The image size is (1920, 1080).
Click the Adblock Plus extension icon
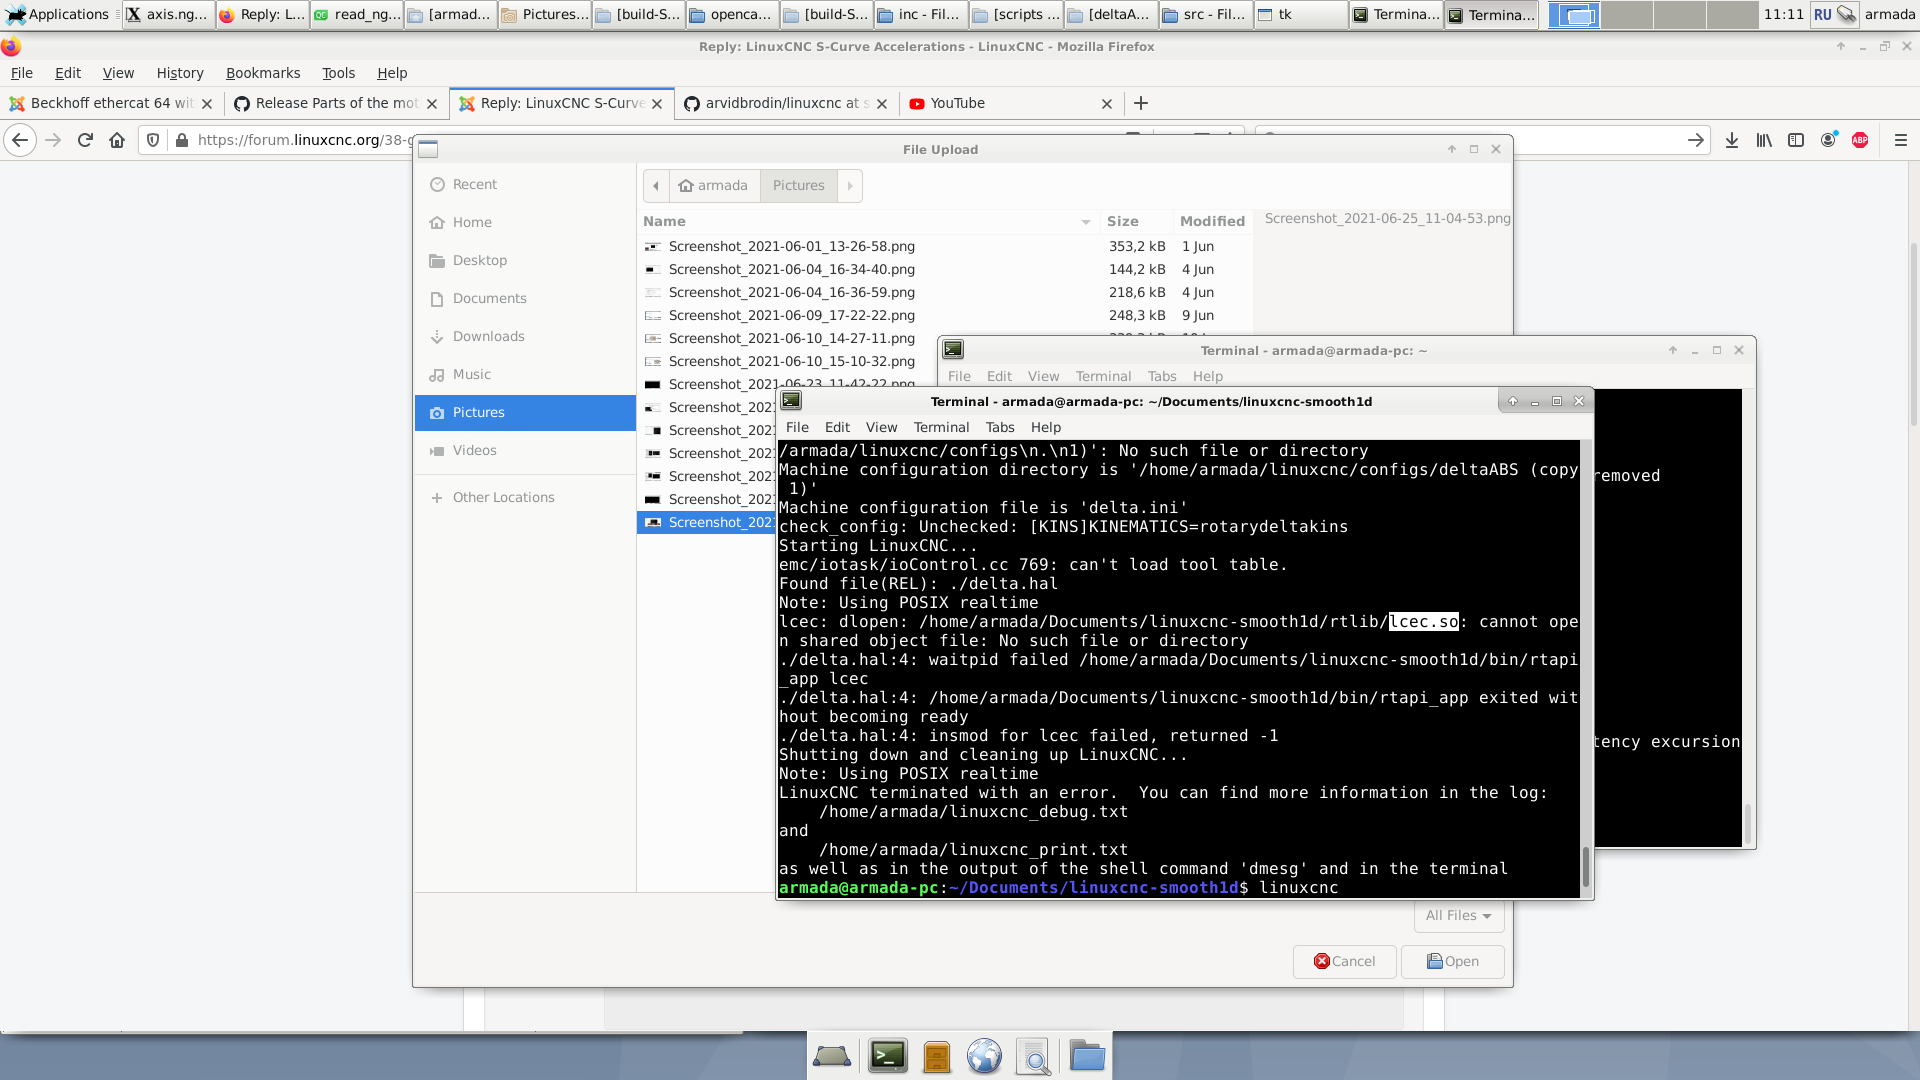click(x=1860, y=141)
